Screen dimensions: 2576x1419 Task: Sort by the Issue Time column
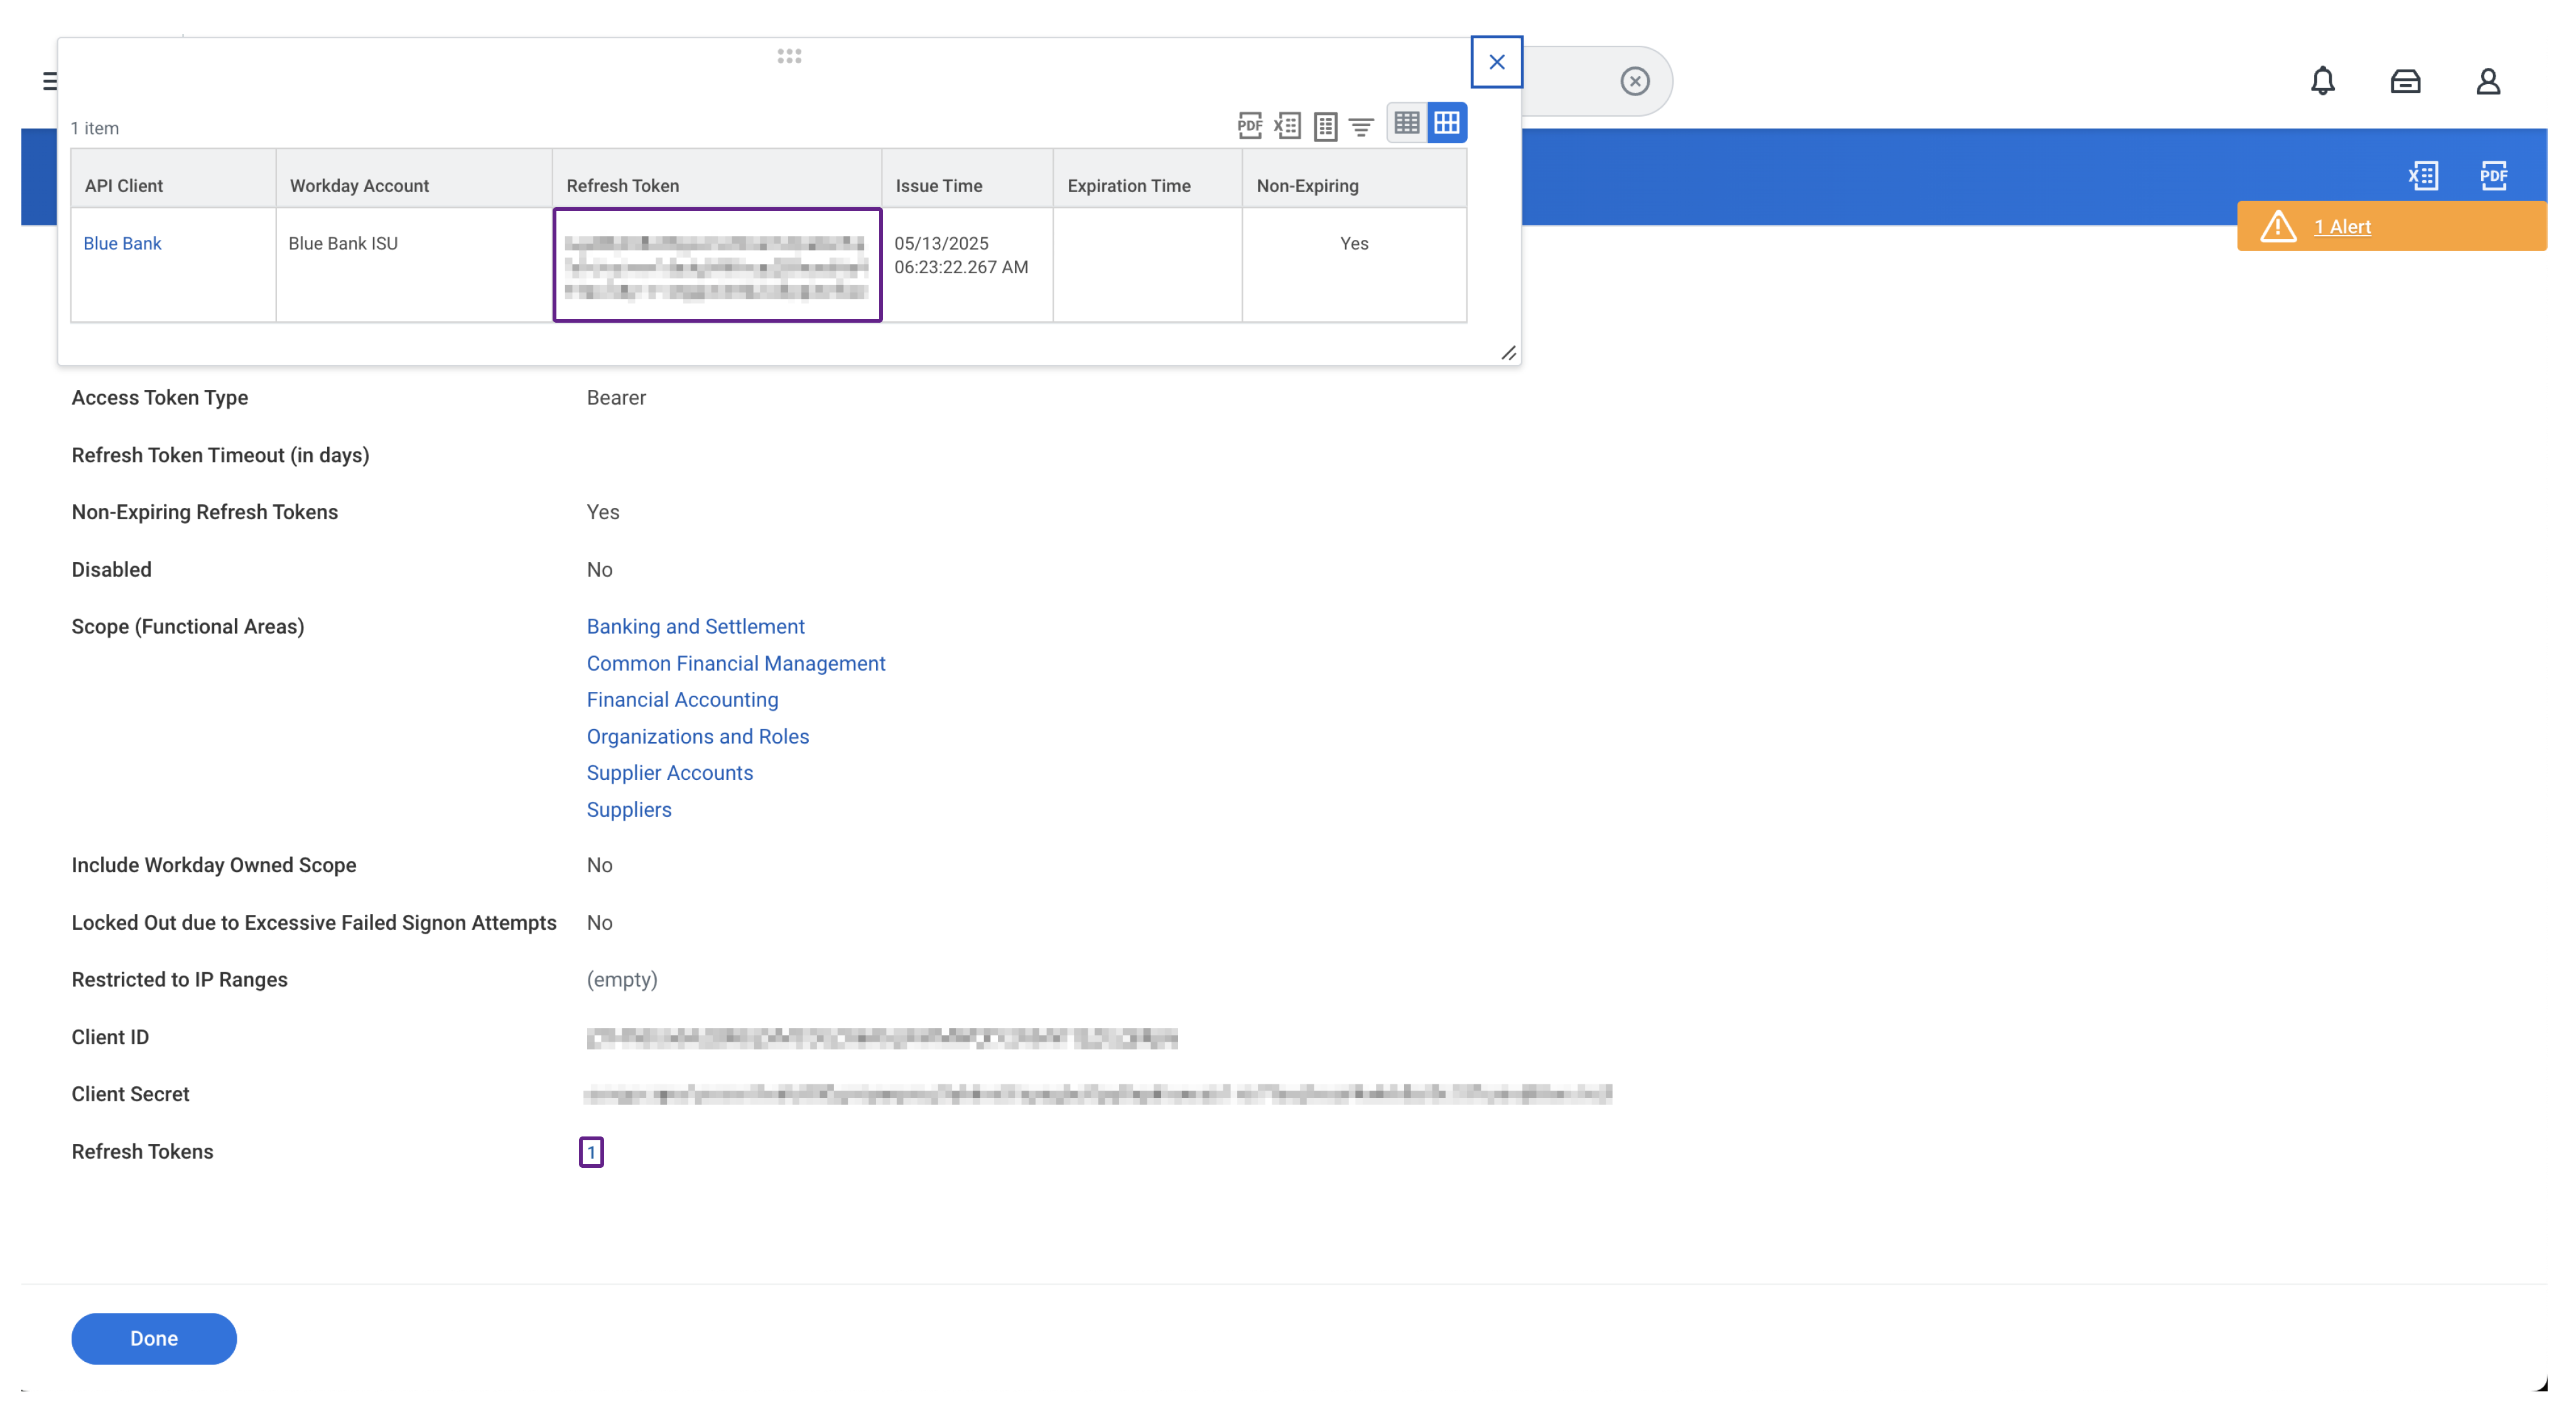[938, 185]
